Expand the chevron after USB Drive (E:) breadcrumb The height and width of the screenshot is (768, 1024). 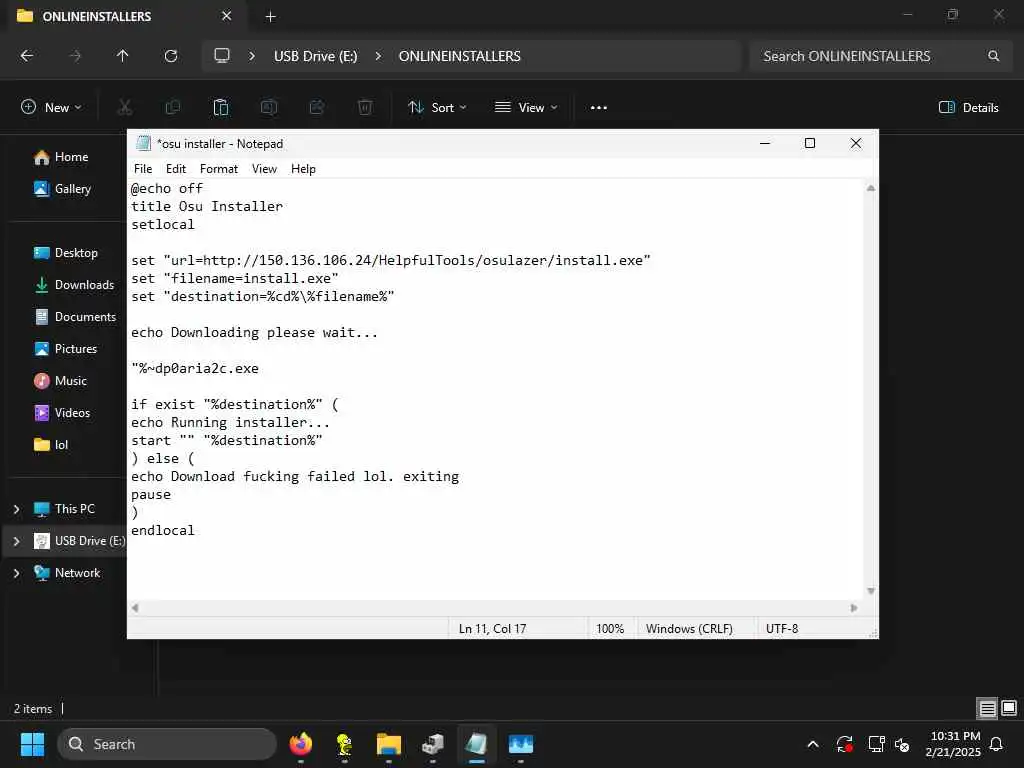(x=378, y=56)
